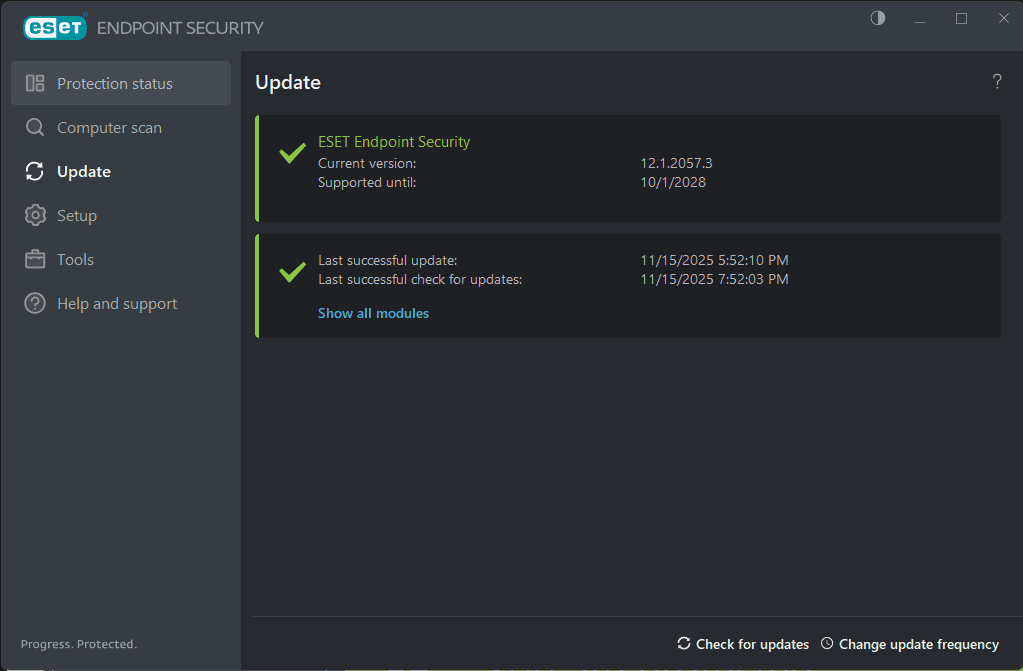Click the ESET logo
The width and height of the screenshot is (1023, 671).
pyautogui.click(x=55, y=27)
